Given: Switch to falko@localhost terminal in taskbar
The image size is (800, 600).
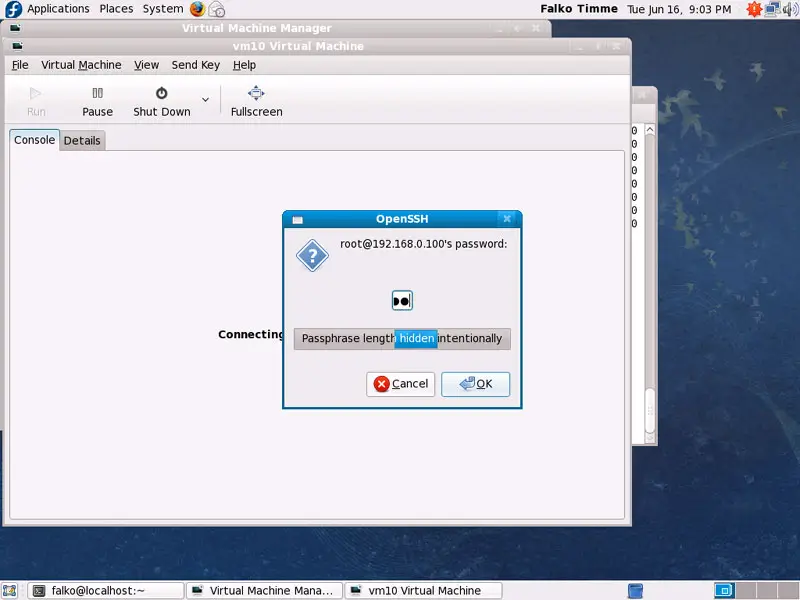Looking at the screenshot, I should click(x=105, y=590).
